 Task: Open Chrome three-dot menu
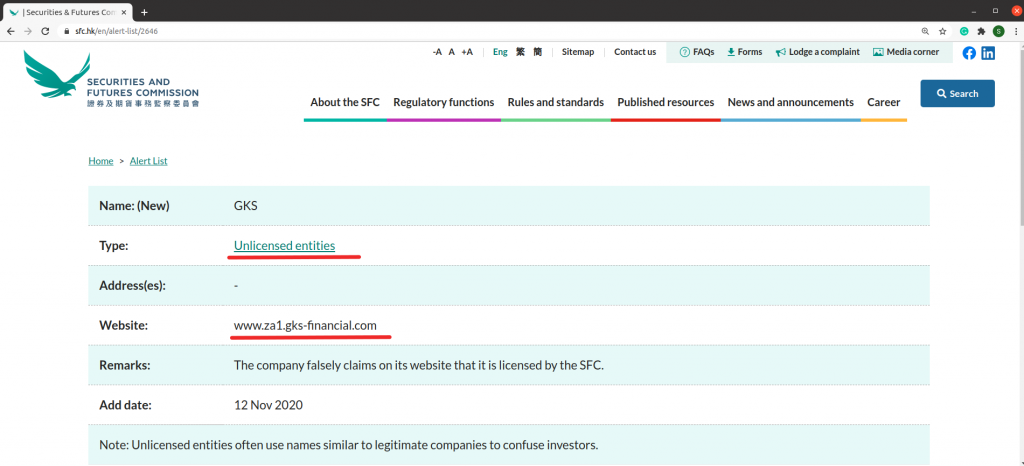coord(1016,31)
